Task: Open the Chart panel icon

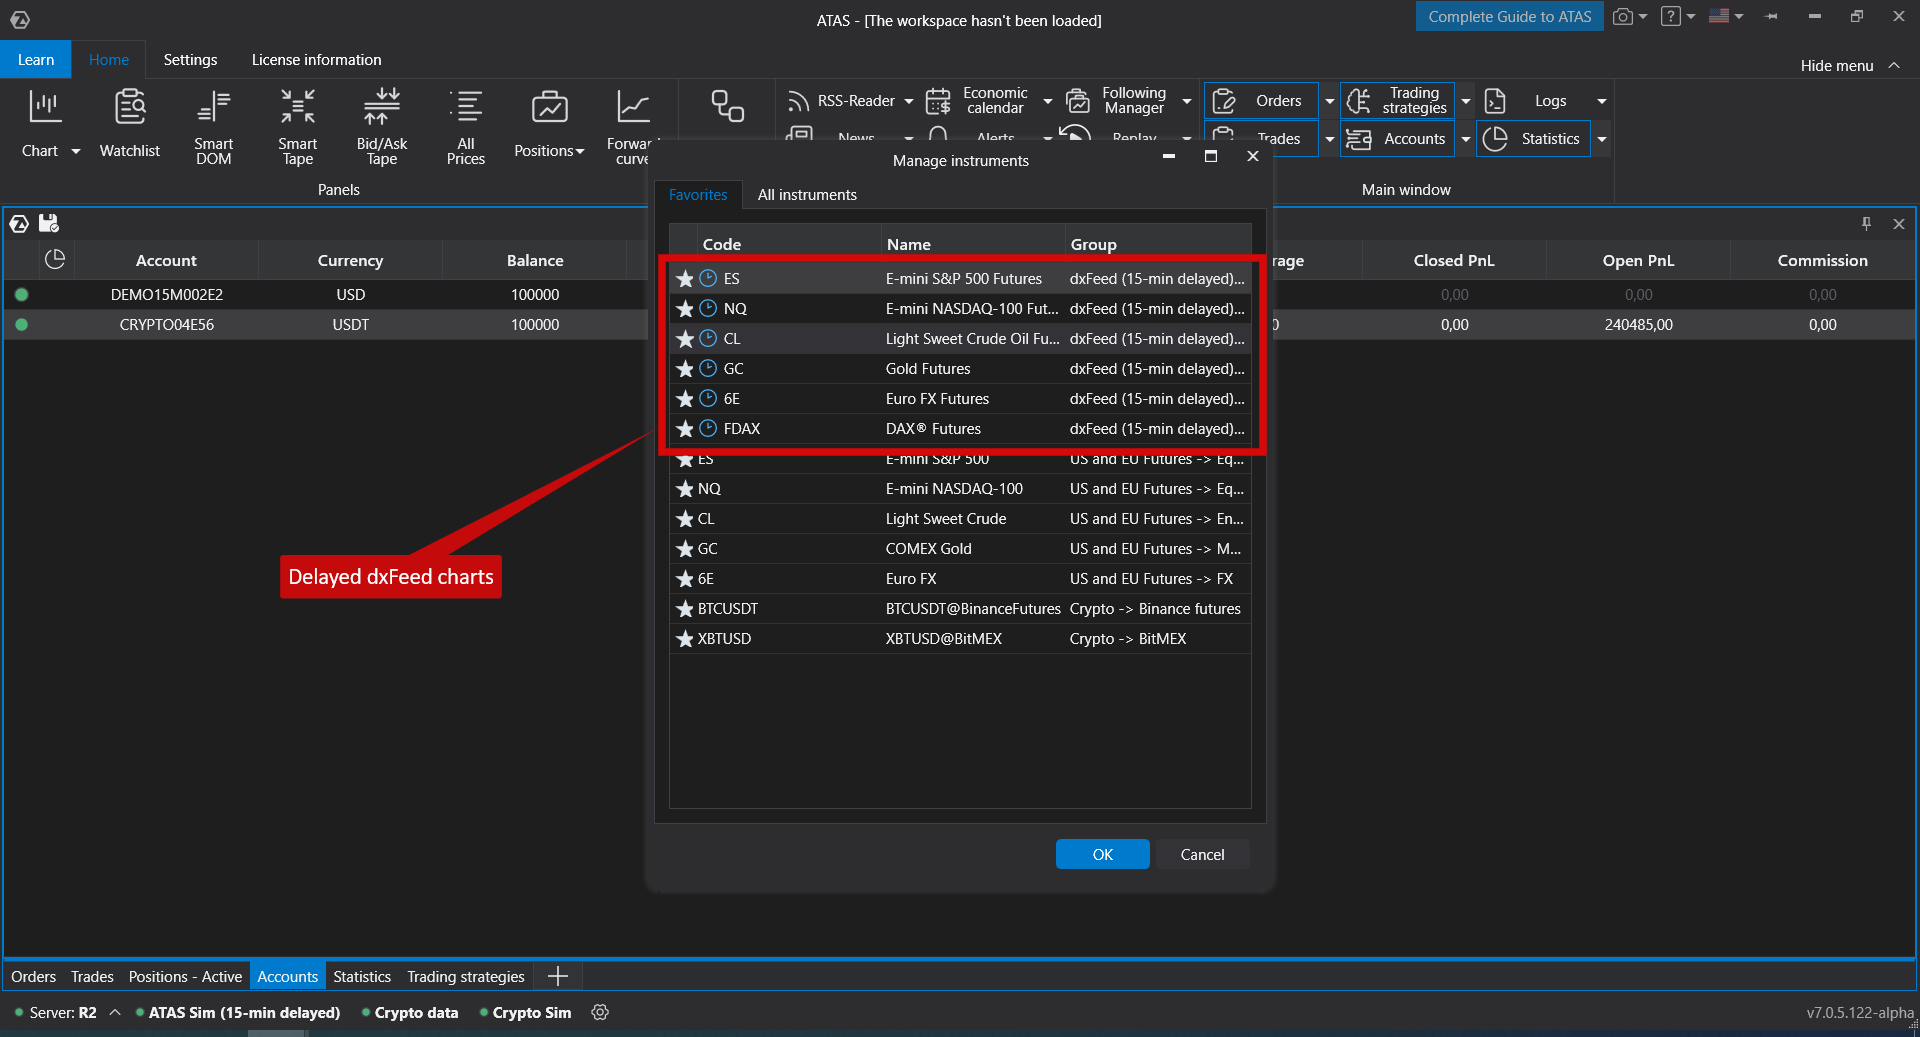Action: (x=44, y=107)
